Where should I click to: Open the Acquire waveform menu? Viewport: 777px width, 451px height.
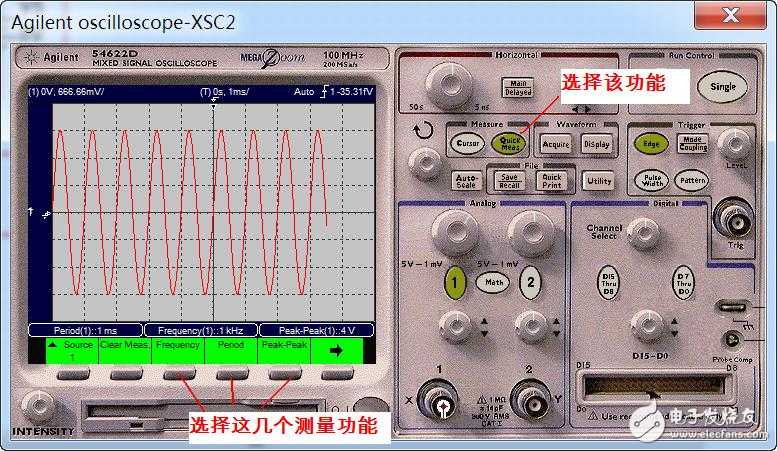tap(556, 144)
